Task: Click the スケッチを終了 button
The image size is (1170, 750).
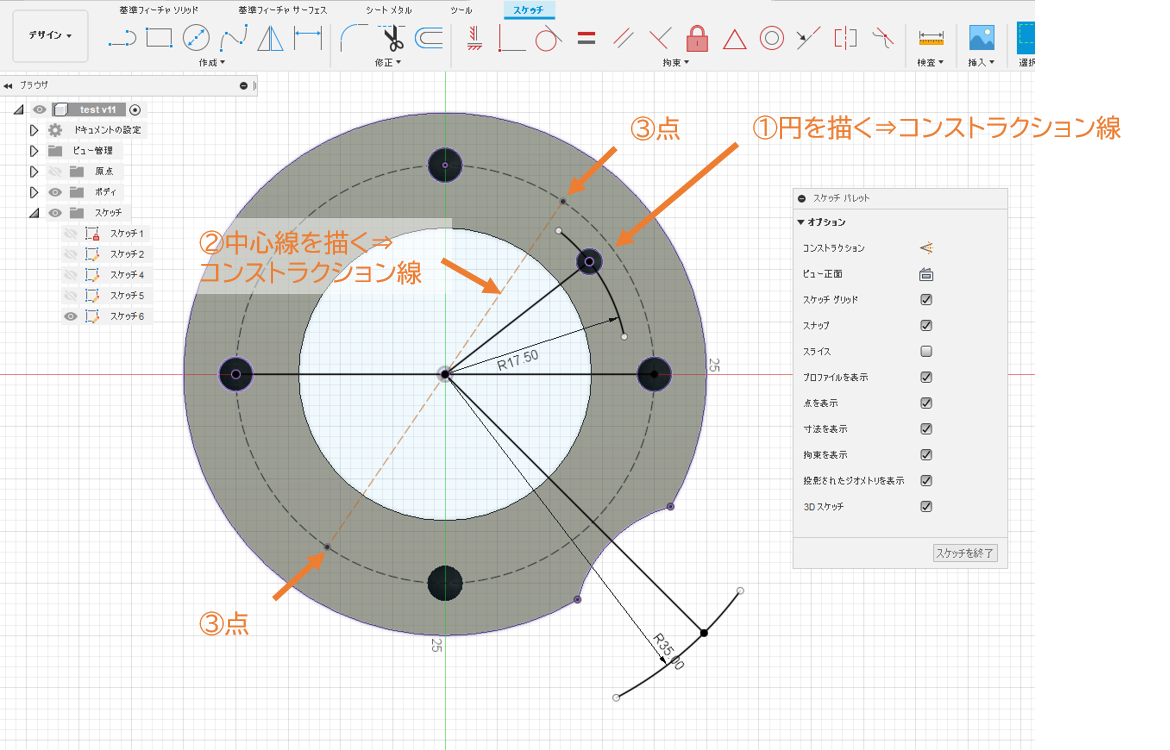Action: click(966, 553)
